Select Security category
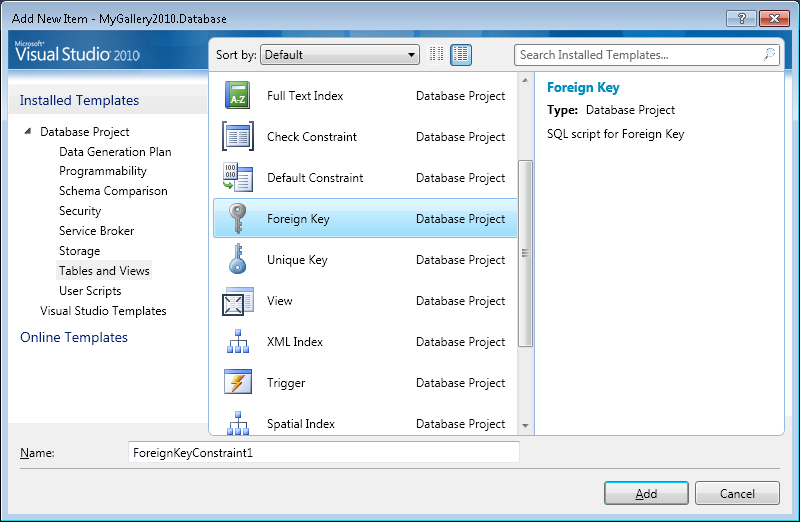 click(80, 211)
